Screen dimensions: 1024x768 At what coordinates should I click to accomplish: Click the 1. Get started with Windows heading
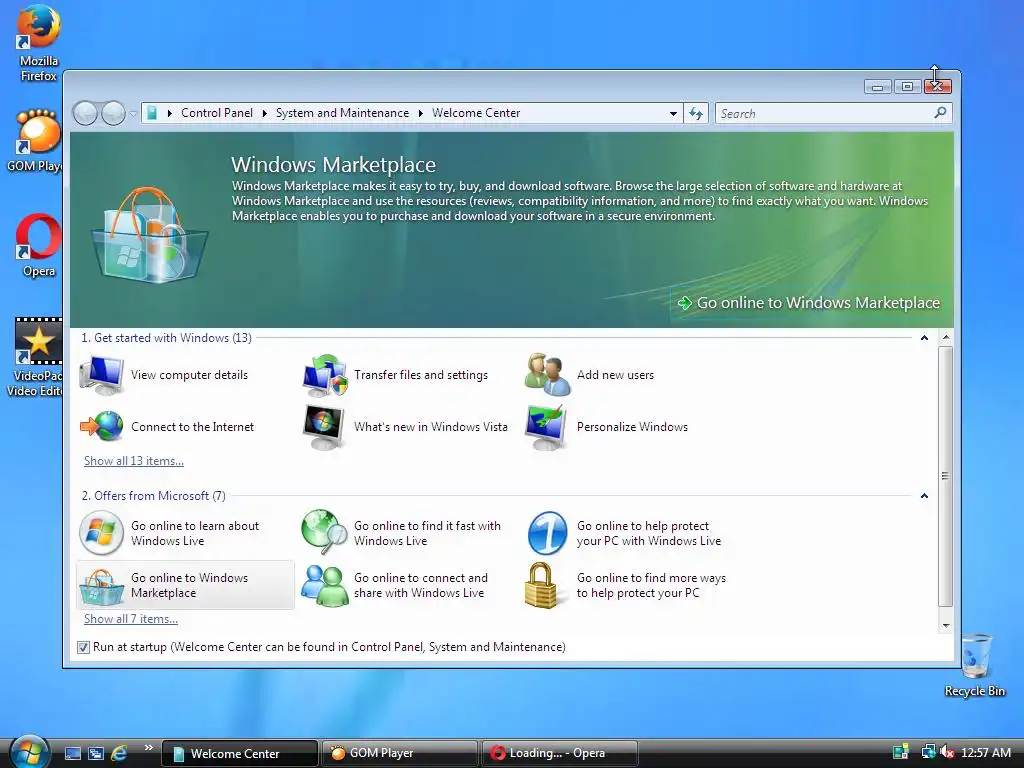pos(167,338)
